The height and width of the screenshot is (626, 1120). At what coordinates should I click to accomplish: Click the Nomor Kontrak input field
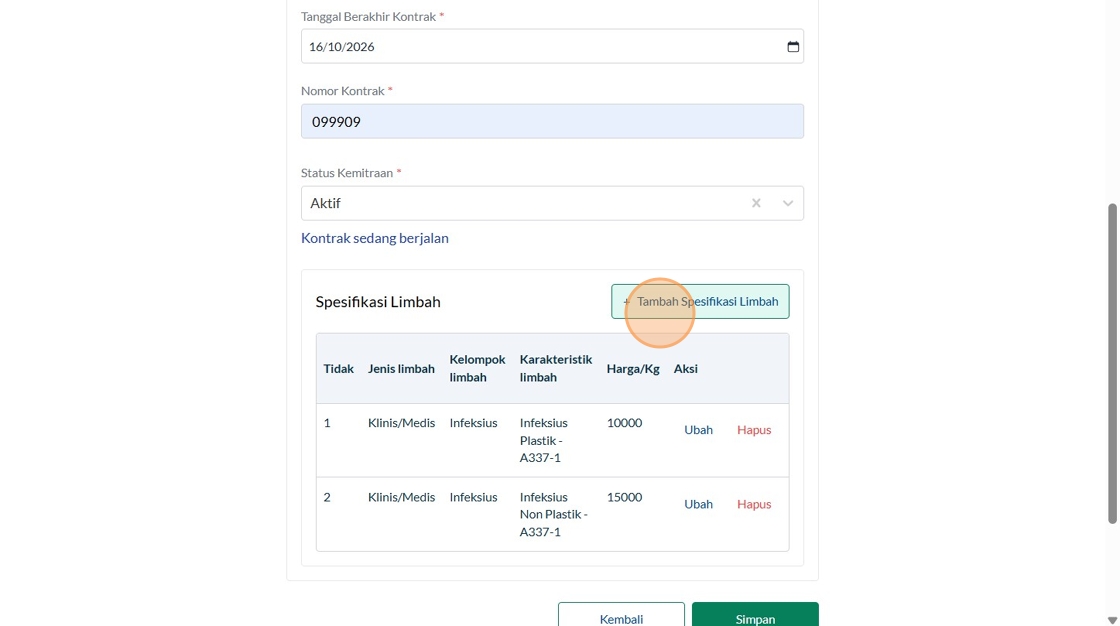point(552,122)
